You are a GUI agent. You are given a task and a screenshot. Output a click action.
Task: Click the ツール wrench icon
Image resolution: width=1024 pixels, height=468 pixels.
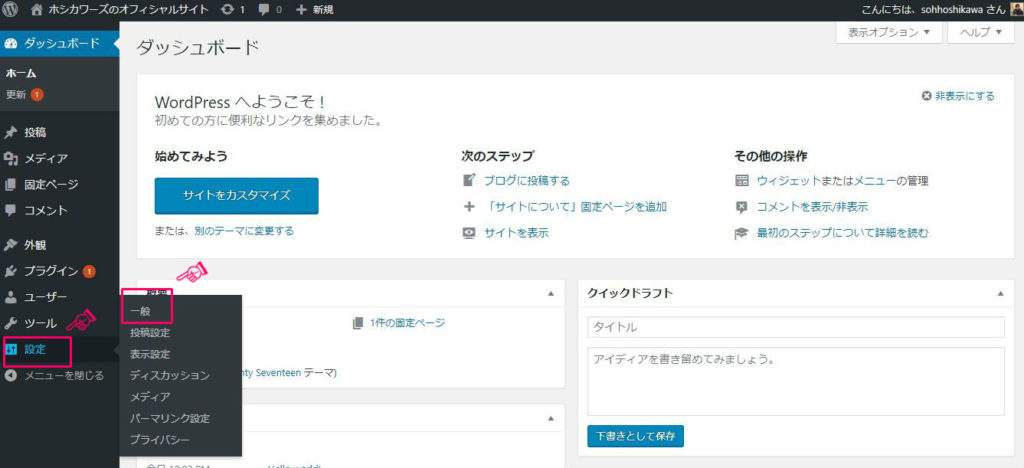pyautogui.click(x=10, y=323)
